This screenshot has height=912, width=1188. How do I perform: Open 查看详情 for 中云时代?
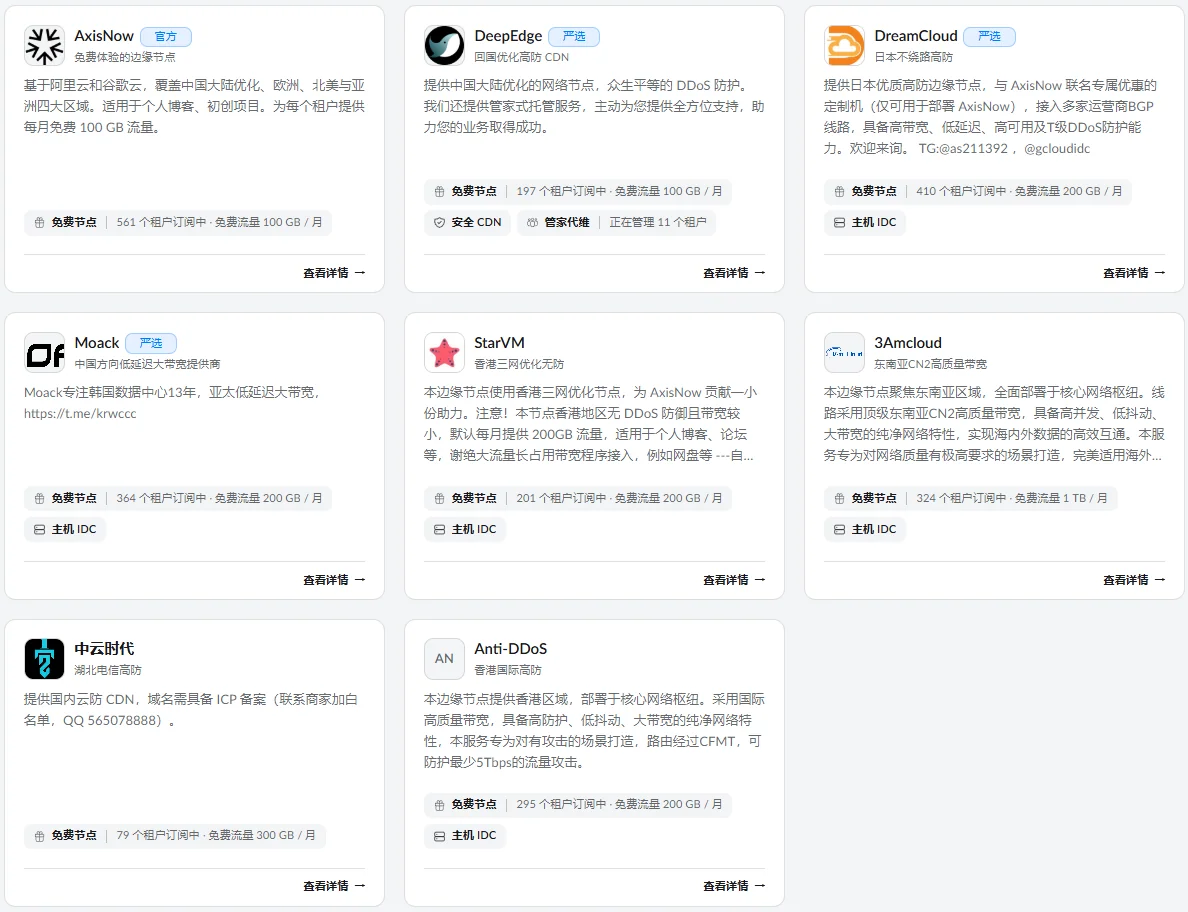[334, 885]
